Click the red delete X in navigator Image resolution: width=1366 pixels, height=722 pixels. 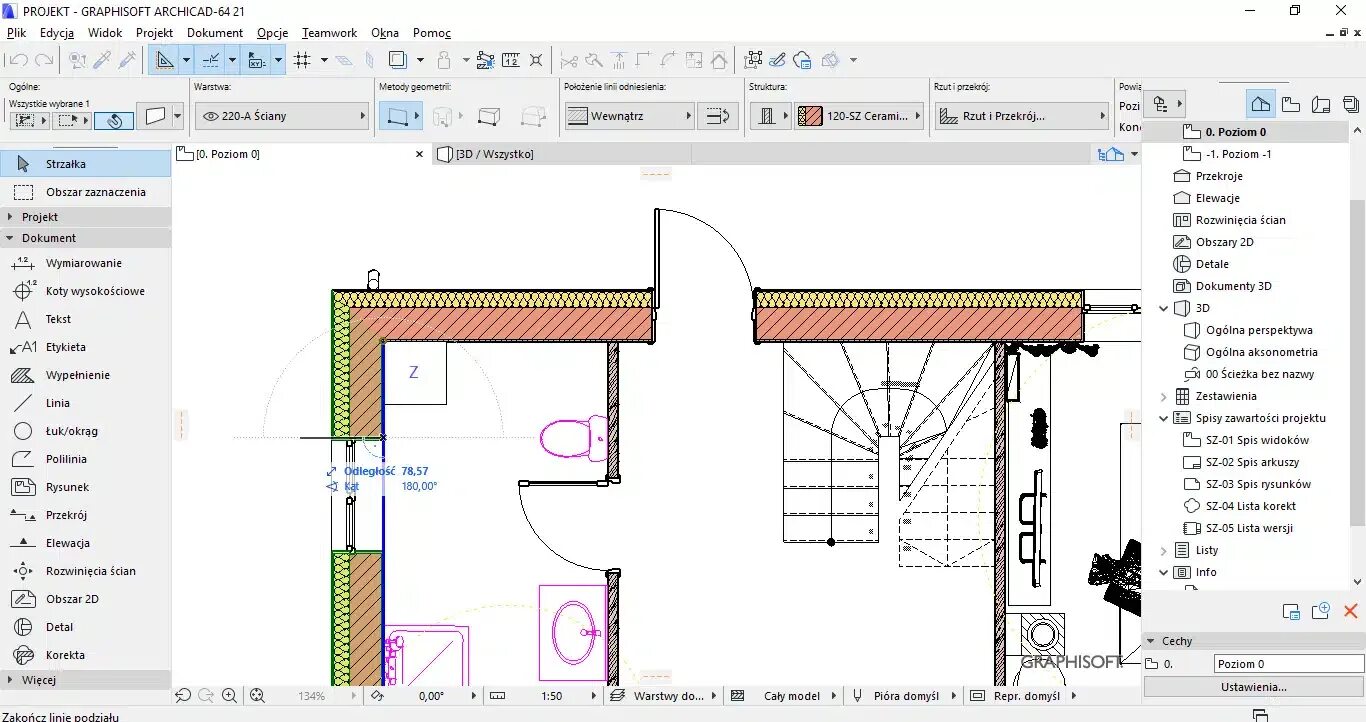1350,611
